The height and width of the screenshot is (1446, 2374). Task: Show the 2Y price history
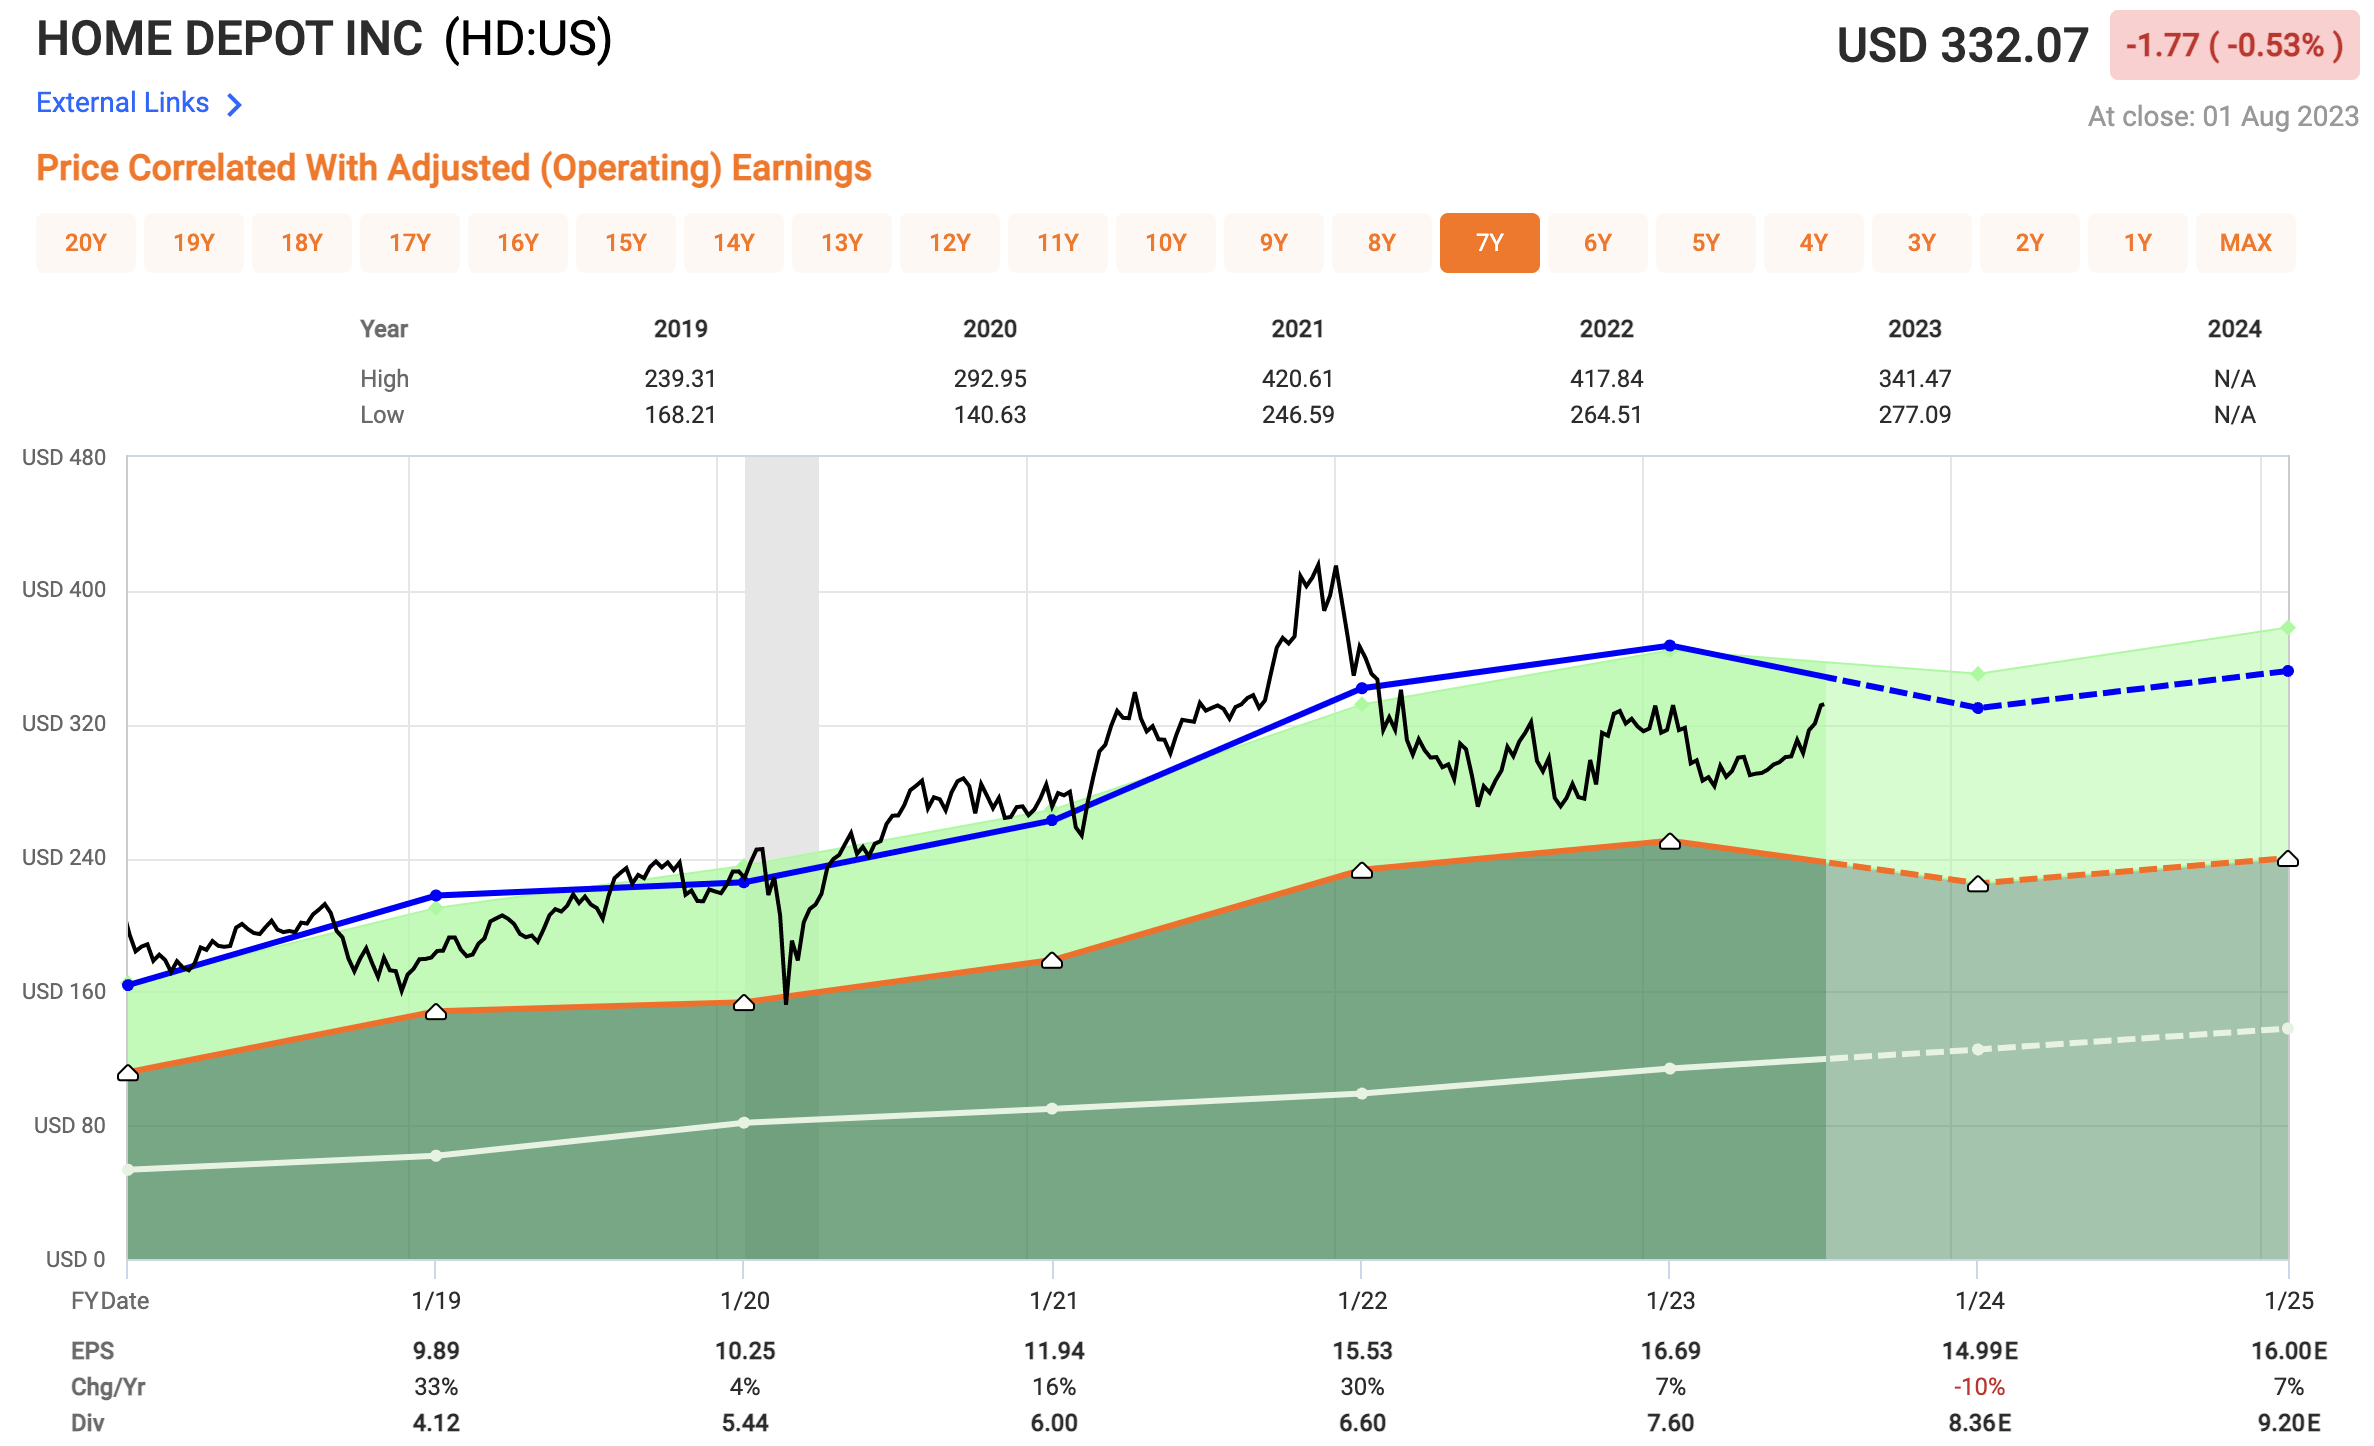(2030, 243)
